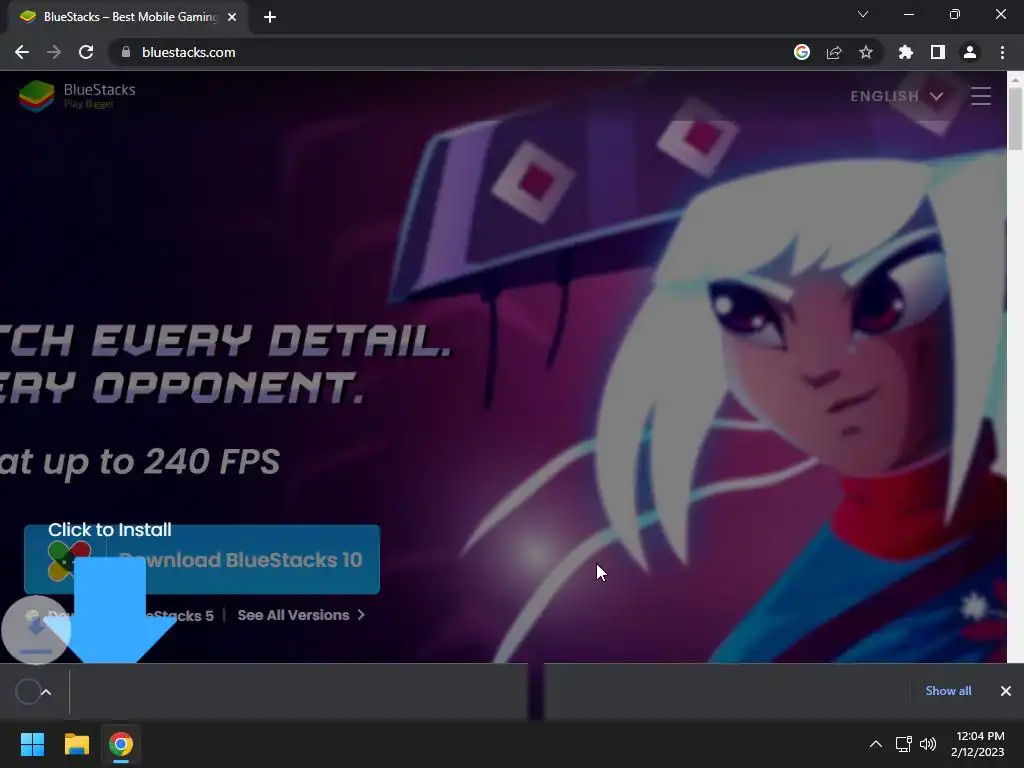Viewport: 1024px width, 768px height.
Task: Share this page using the share icon
Action: click(x=834, y=52)
